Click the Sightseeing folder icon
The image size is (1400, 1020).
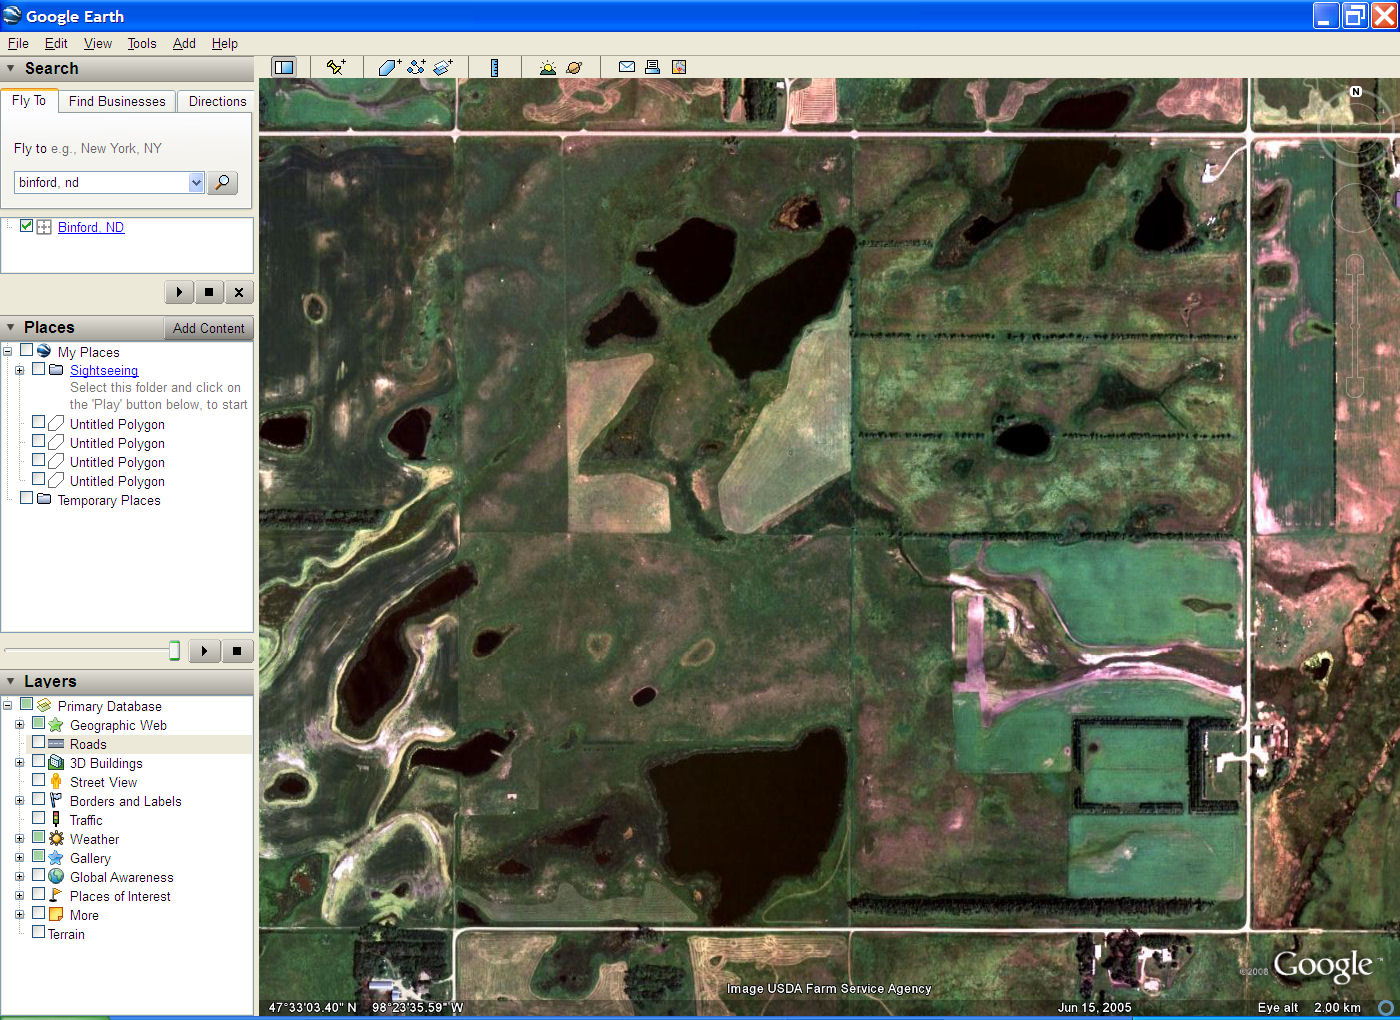click(56, 370)
